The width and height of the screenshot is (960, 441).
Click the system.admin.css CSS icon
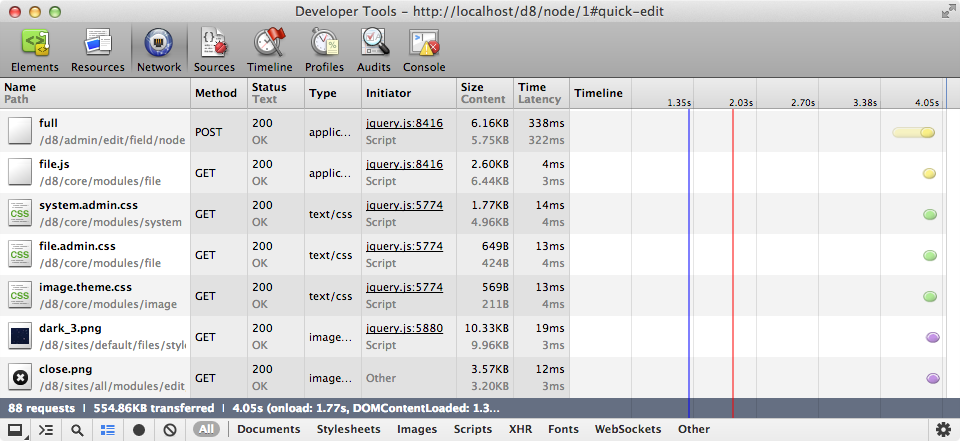(x=20, y=214)
